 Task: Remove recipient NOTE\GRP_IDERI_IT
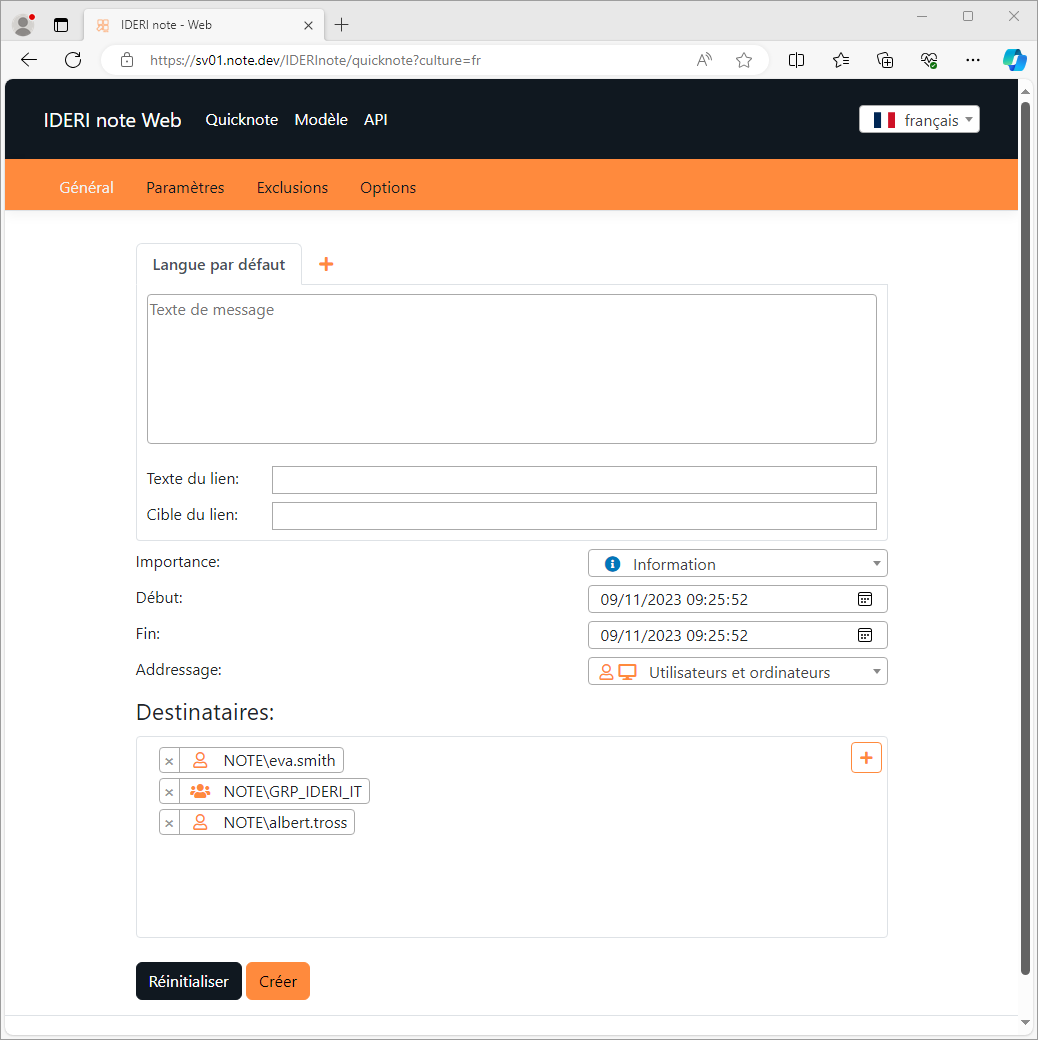tap(169, 791)
